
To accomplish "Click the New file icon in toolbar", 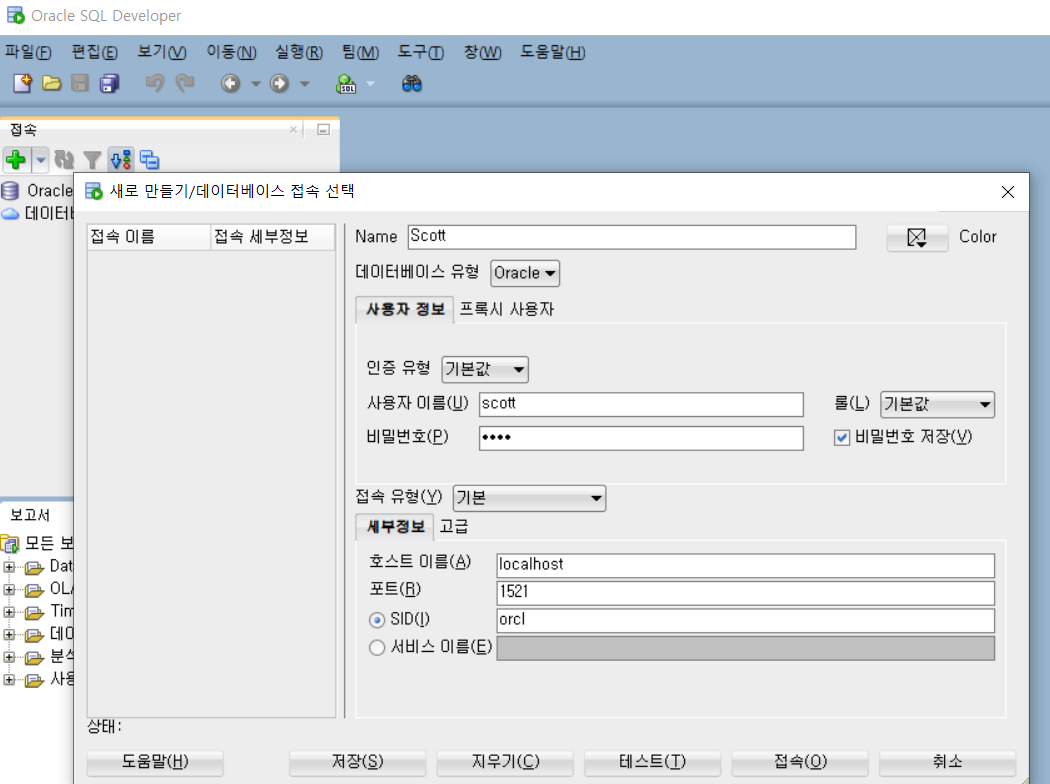I will [x=23, y=84].
